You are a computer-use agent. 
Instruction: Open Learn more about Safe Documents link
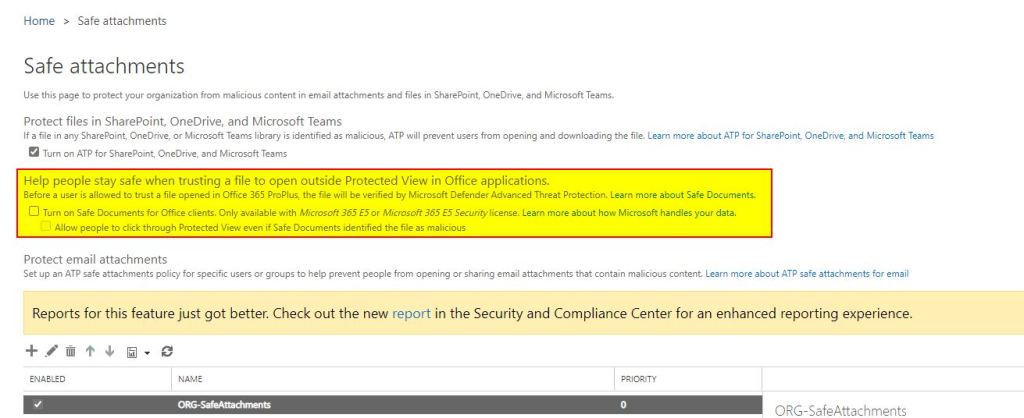[682, 195]
